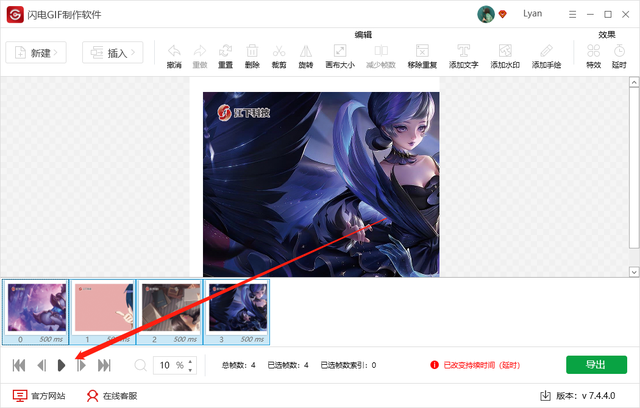Open the 延时 delay tool

click(619, 56)
